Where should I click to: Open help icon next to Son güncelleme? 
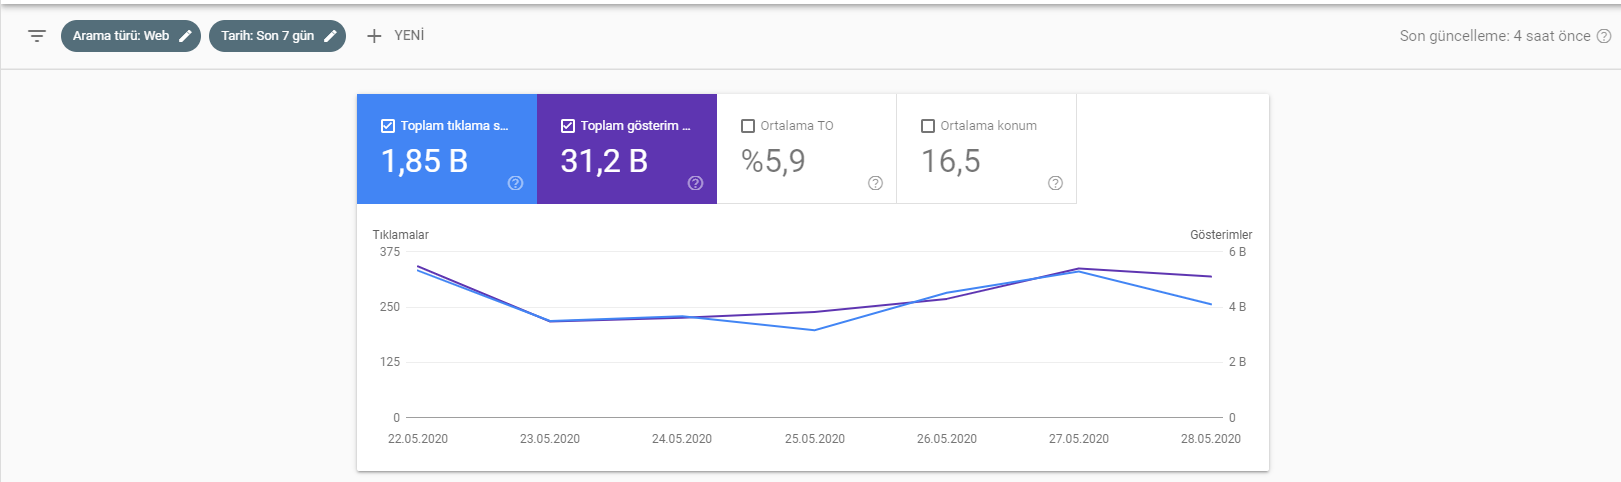pyautogui.click(x=1604, y=36)
